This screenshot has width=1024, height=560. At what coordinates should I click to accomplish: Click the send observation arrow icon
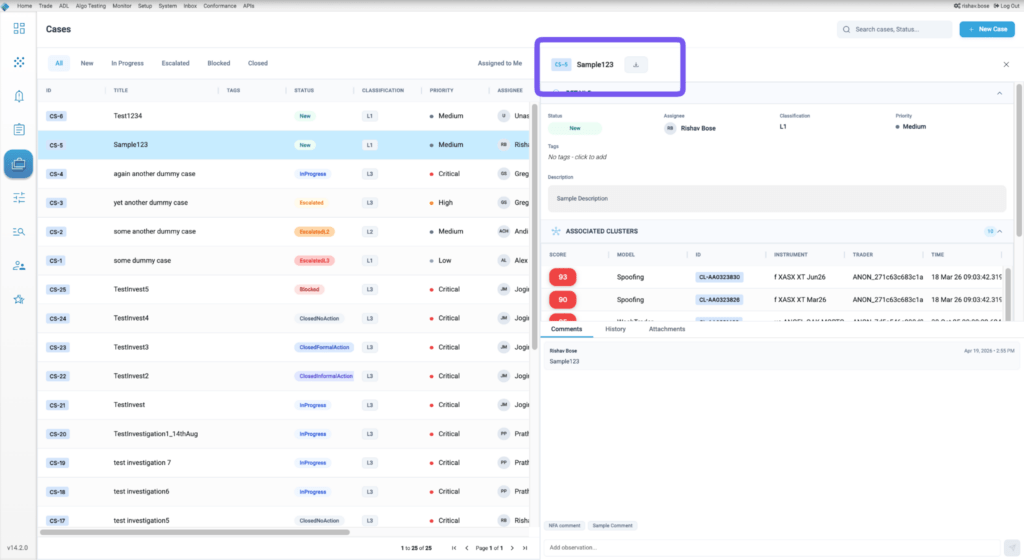1012,548
